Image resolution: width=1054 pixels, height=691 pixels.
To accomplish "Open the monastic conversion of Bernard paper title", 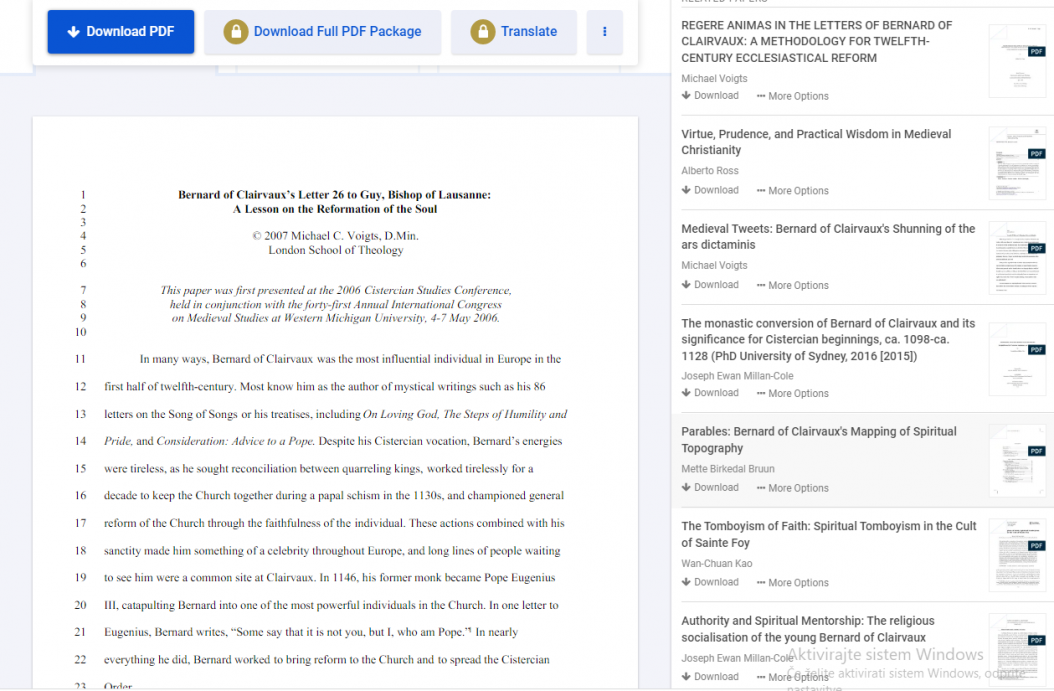I will [828, 339].
